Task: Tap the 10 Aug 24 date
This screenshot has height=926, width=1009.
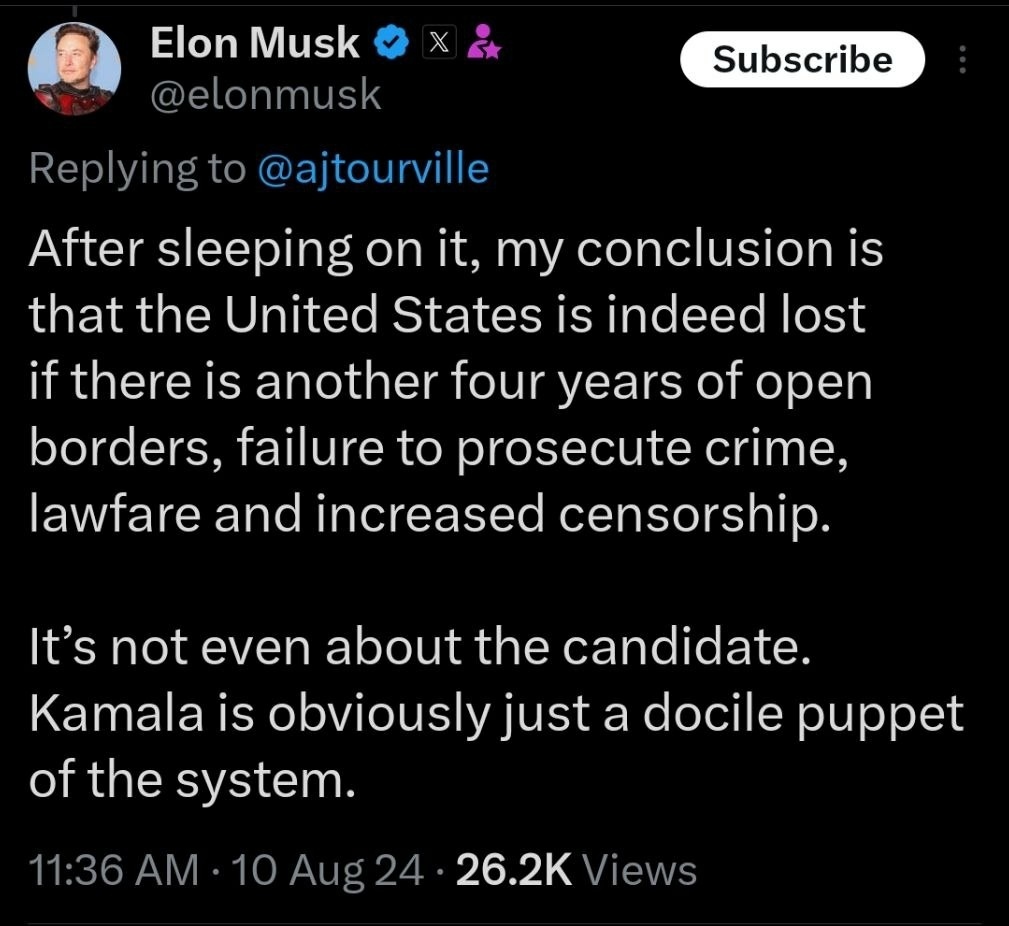Action: coord(328,870)
